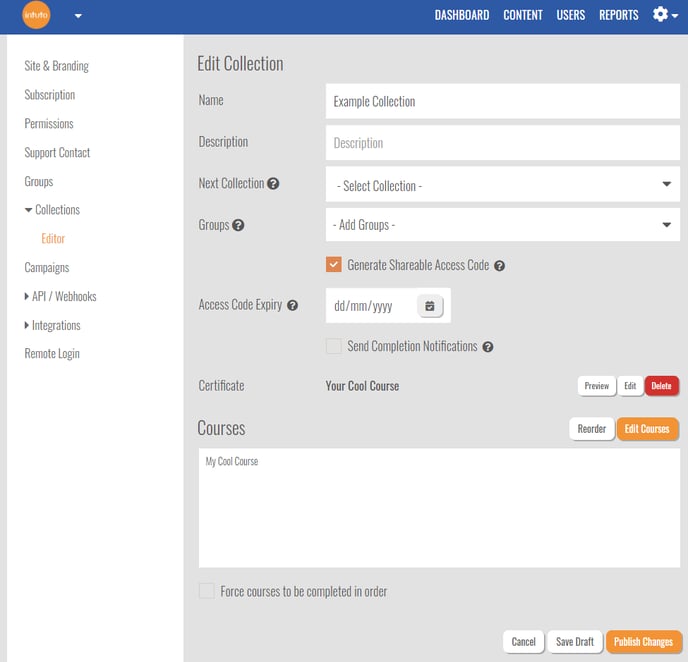The width and height of the screenshot is (688, 662).
Task: Open the Add Groups dropdown
Action: 502,225
